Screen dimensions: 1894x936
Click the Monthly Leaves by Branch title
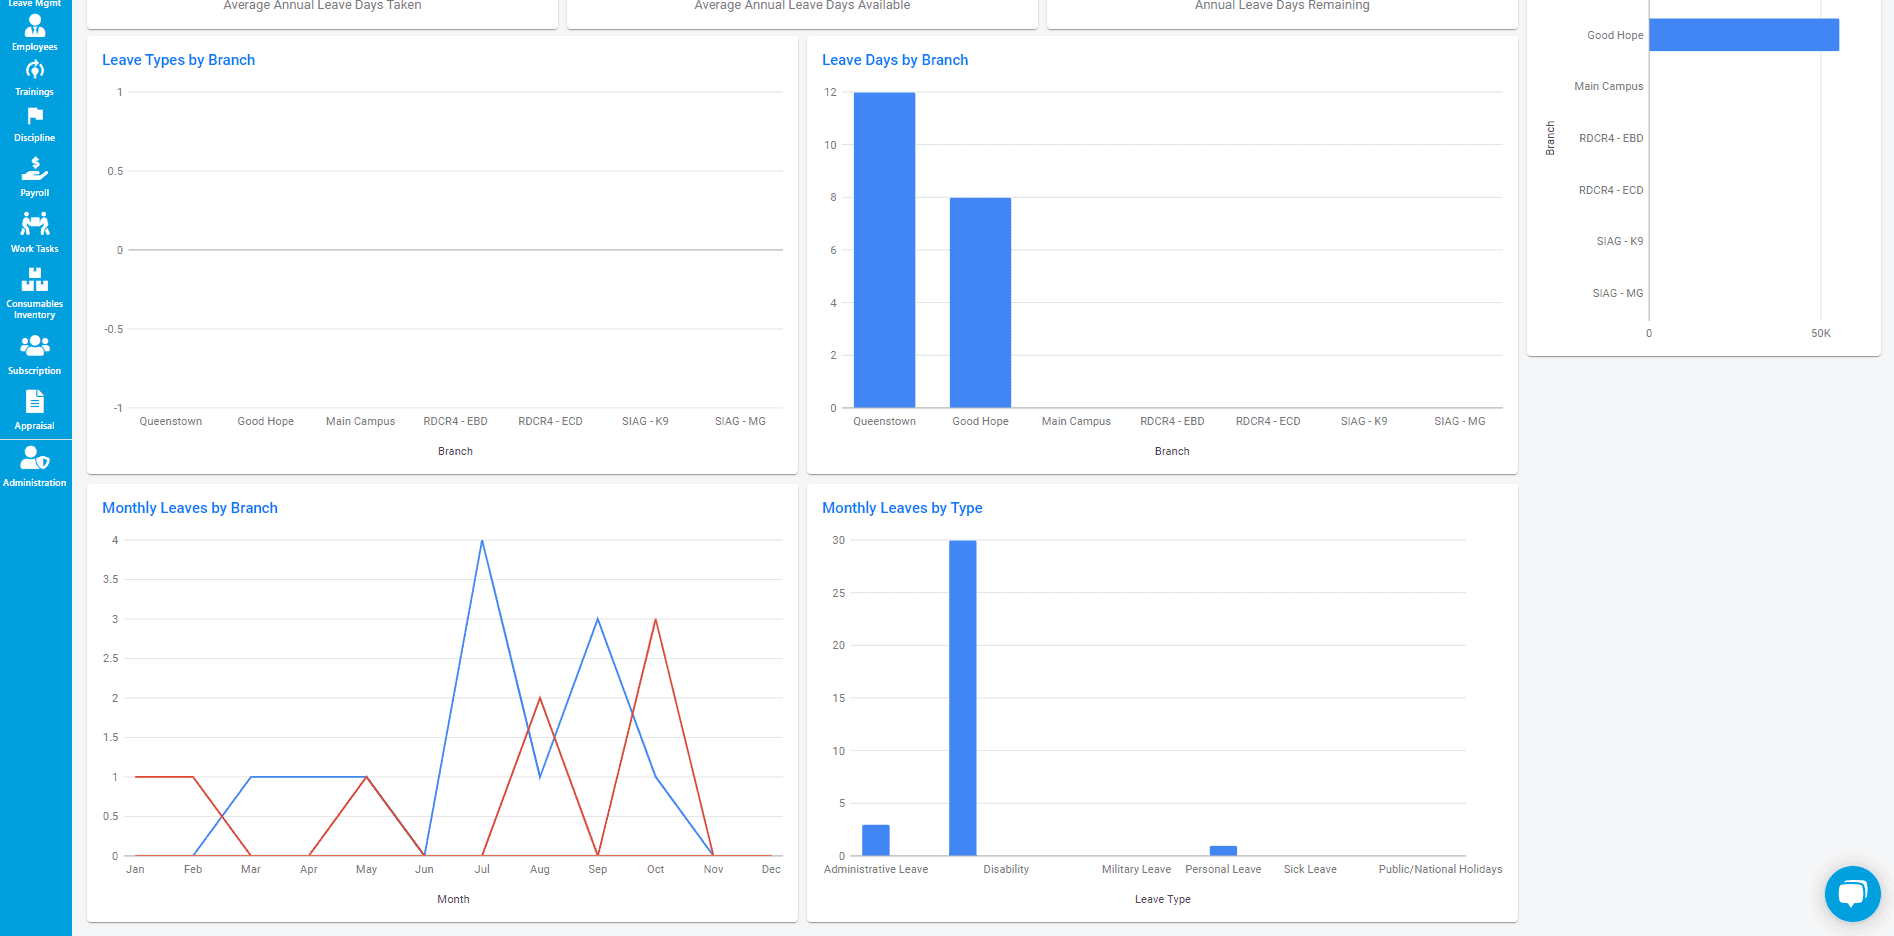(189, 508)
